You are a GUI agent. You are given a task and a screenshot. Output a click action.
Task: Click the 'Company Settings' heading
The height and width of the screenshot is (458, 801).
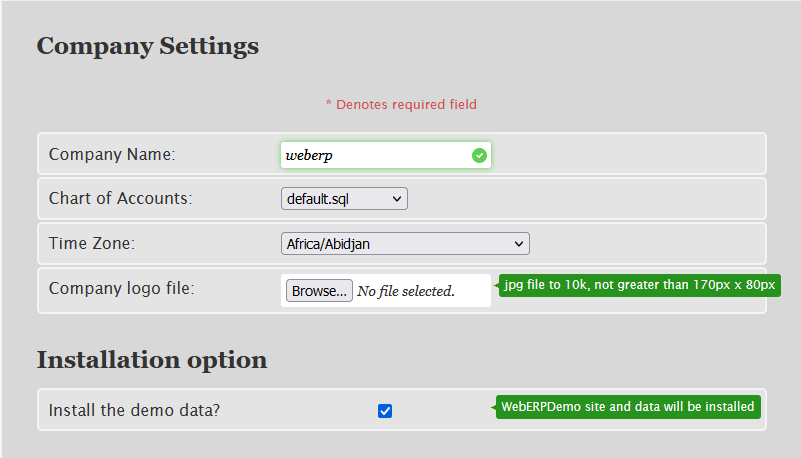tap(147, 46)
